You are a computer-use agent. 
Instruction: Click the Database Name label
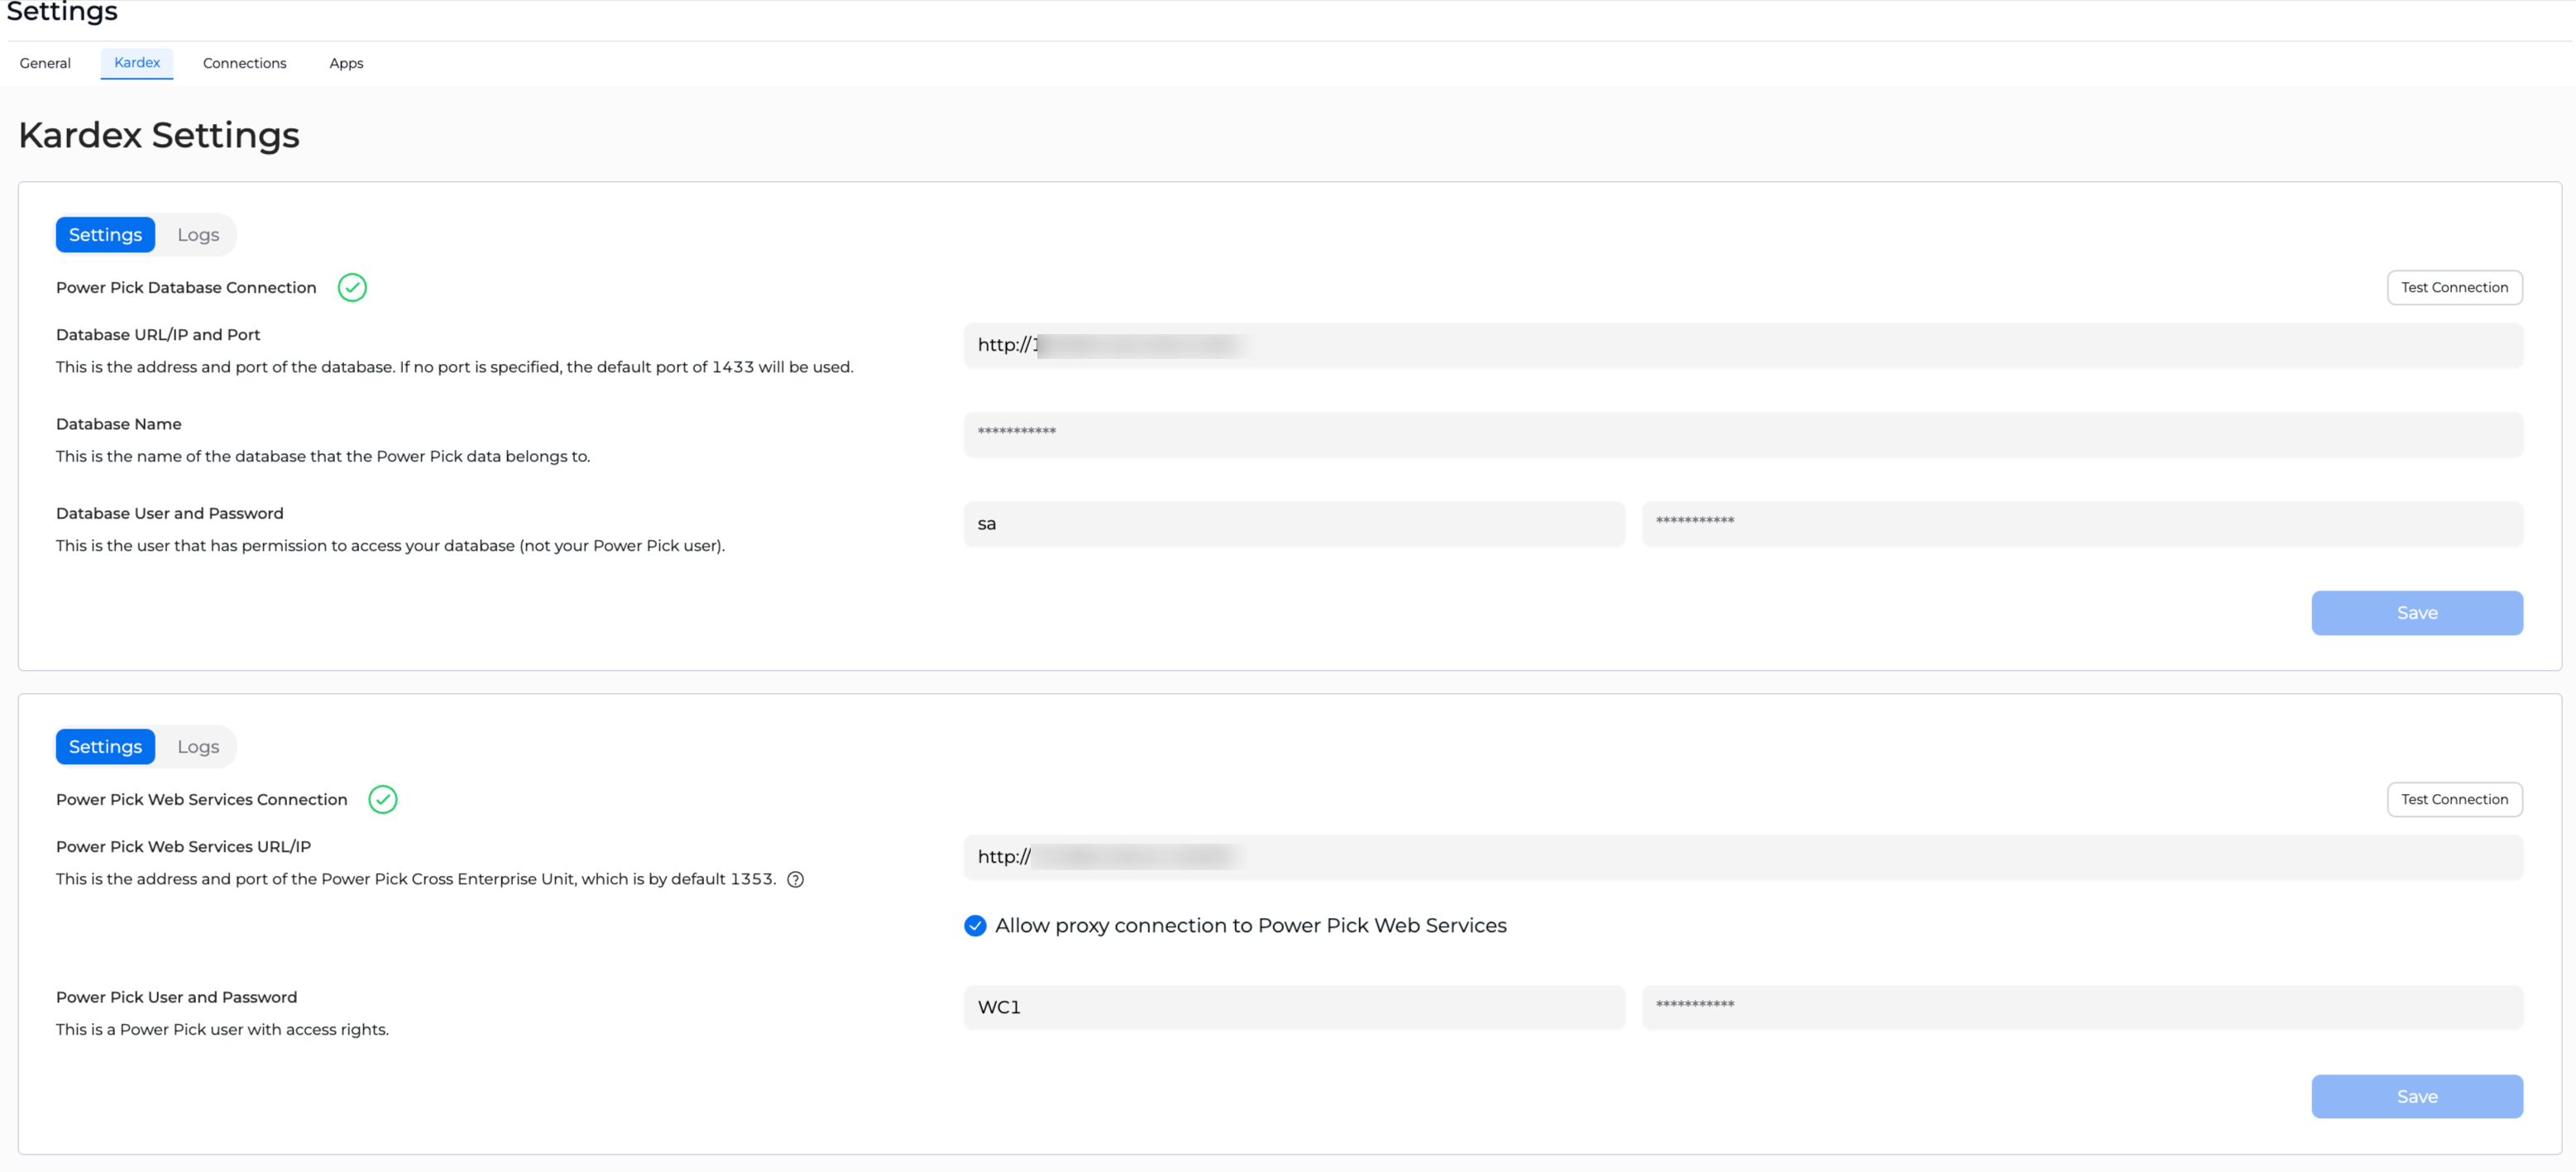tap(119, 425)
